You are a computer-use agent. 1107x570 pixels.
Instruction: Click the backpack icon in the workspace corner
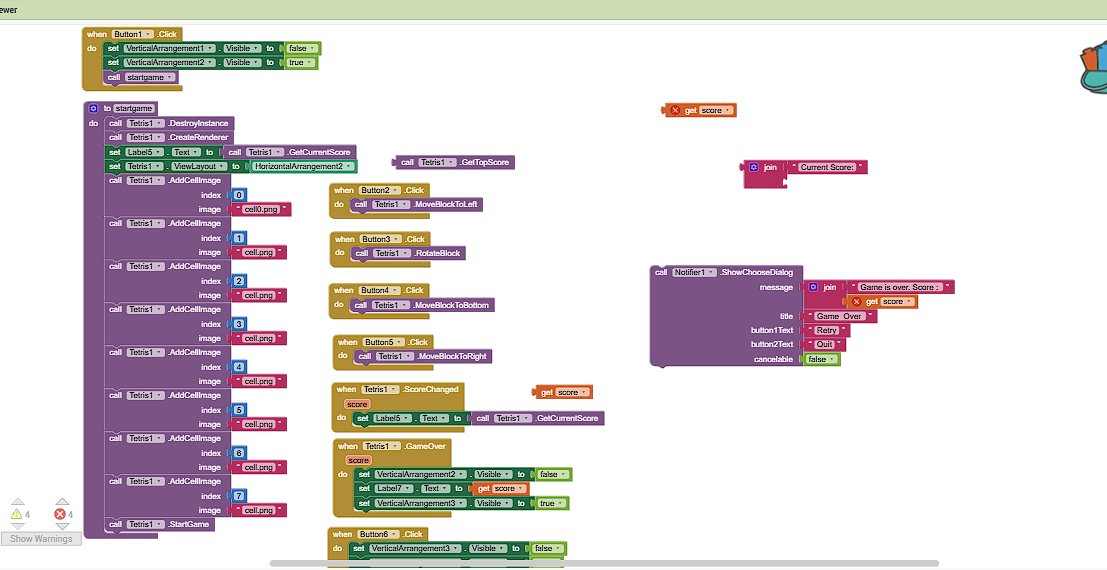tap(1093, 68)
